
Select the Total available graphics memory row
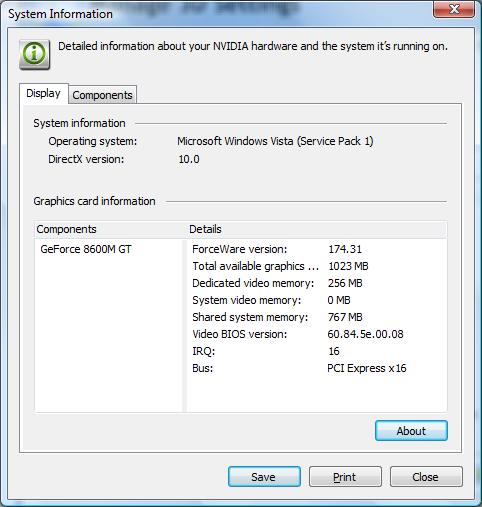pos(317,266)
